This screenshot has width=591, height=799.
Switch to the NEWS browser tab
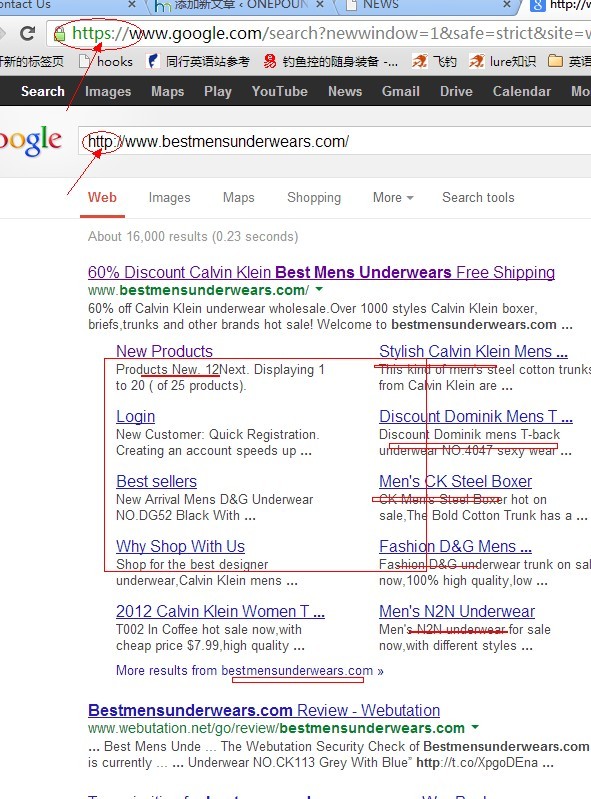coord(428,5)
